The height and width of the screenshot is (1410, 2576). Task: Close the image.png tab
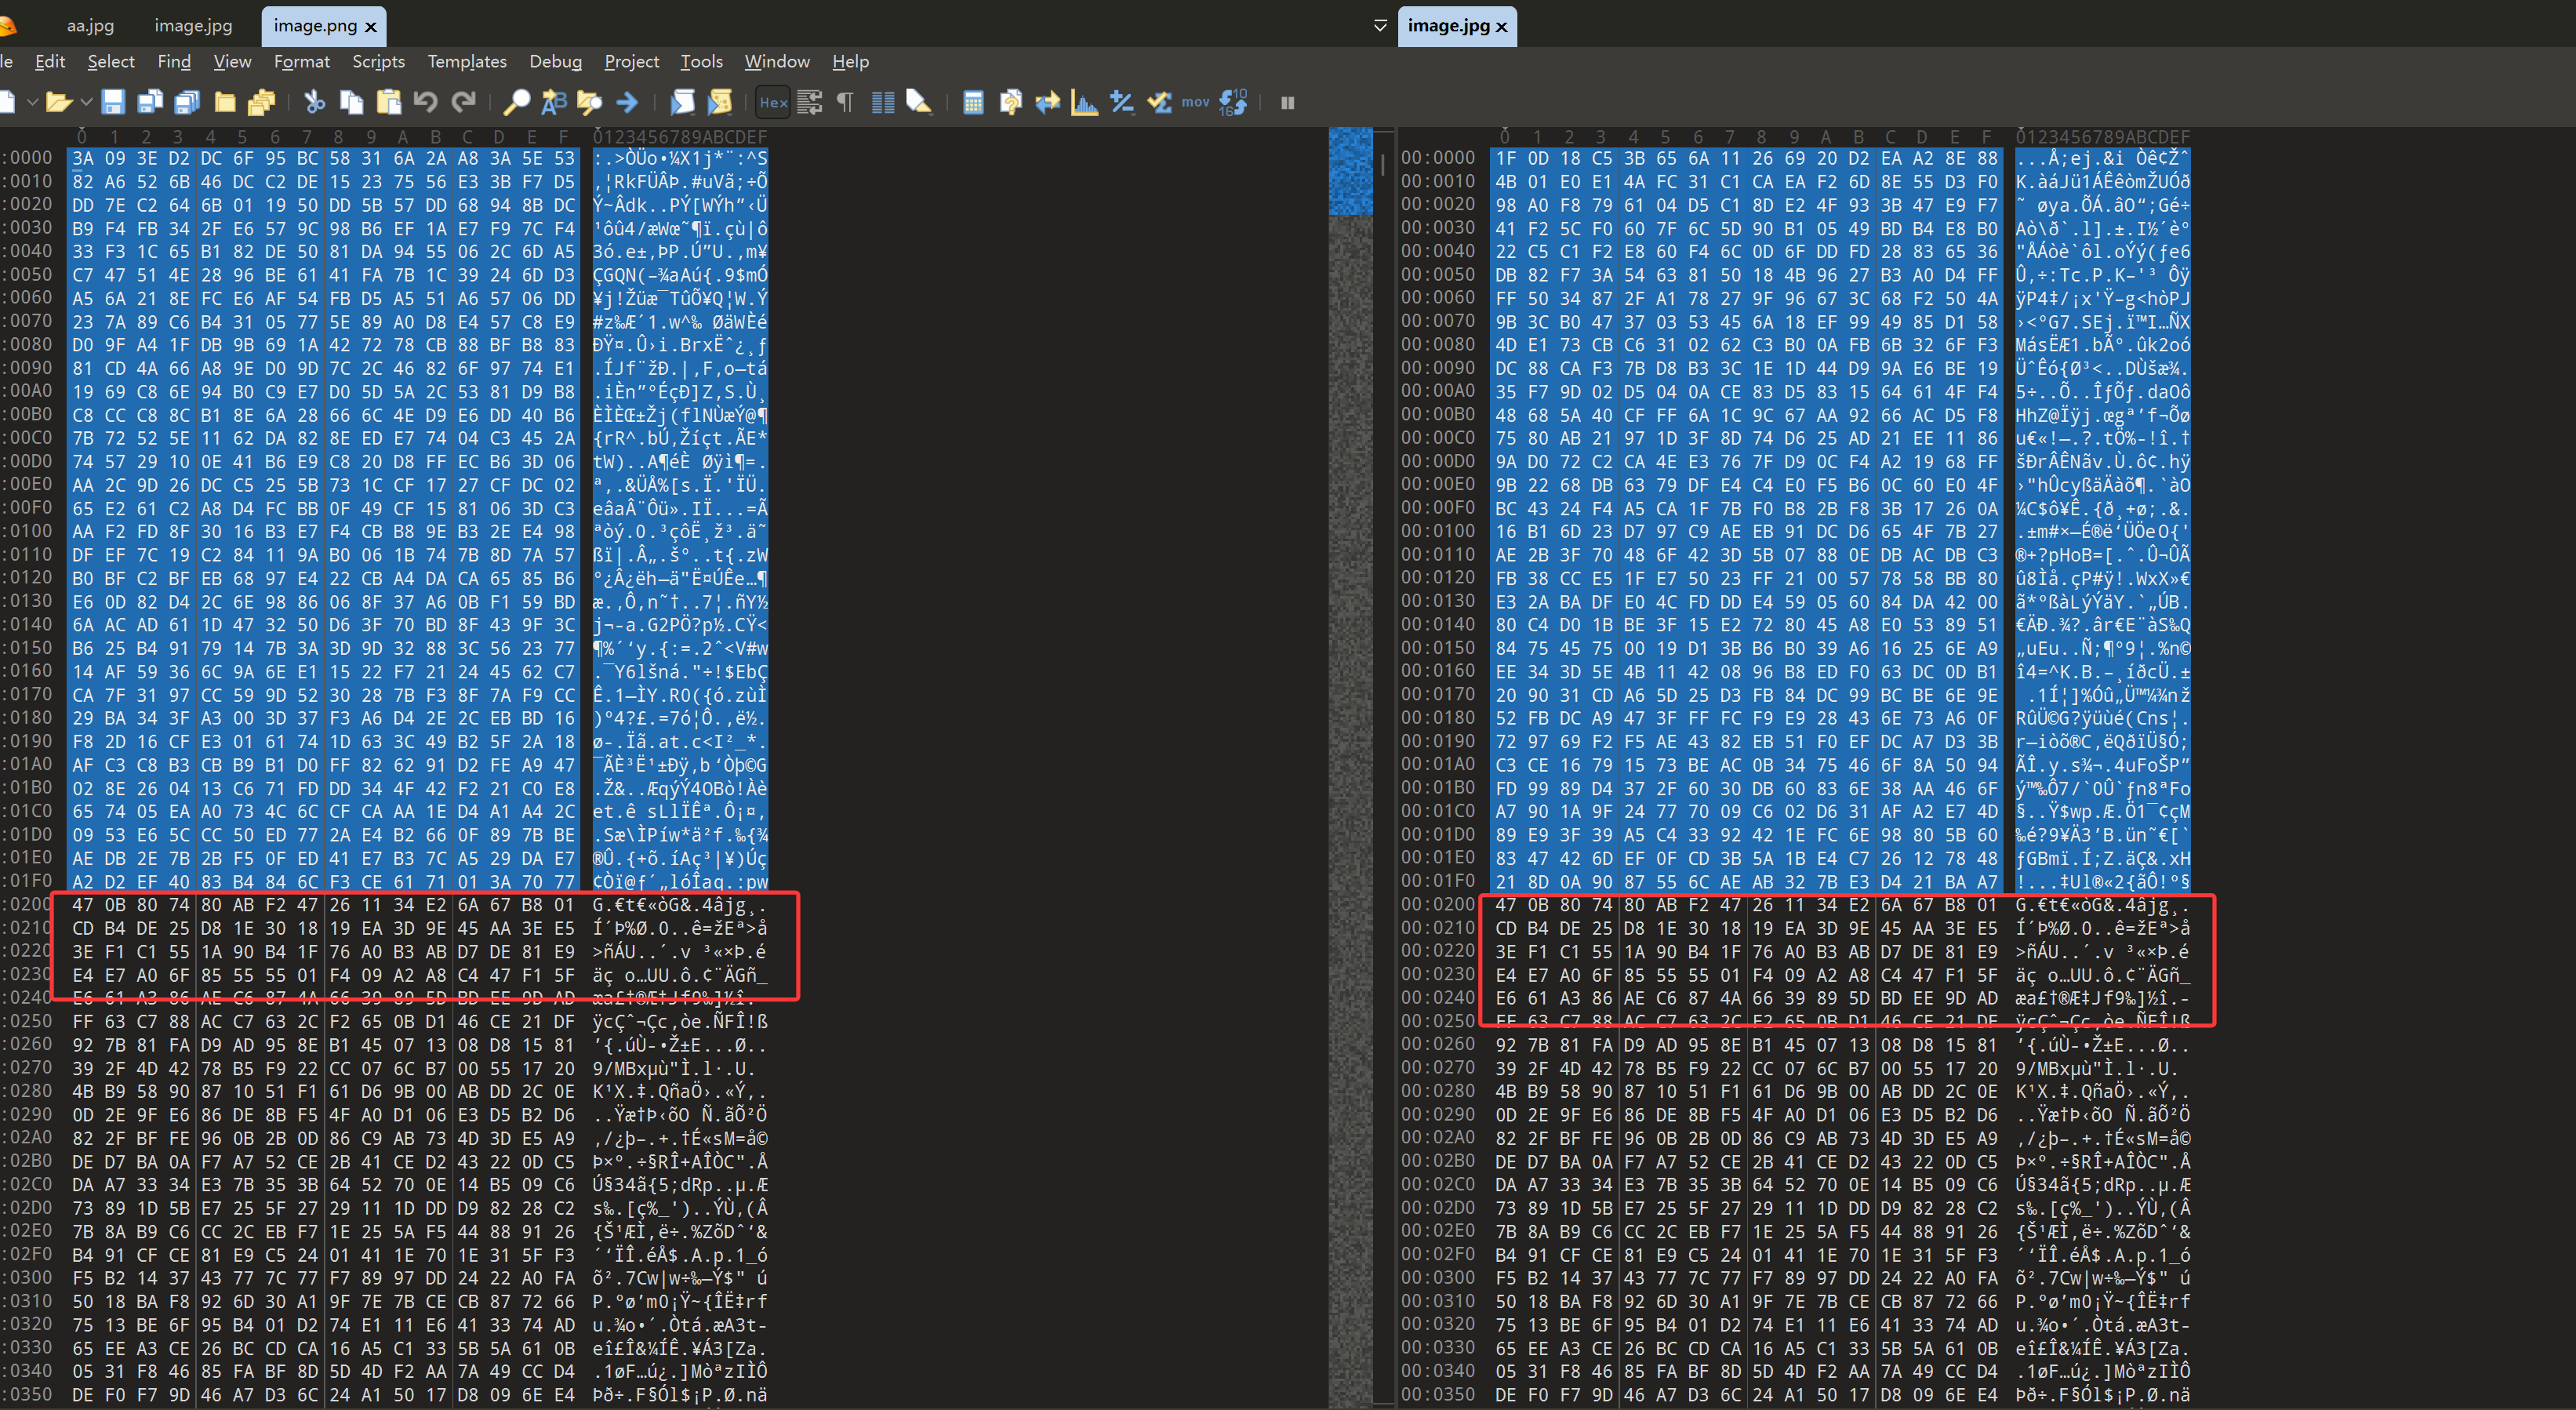[371, 27]
